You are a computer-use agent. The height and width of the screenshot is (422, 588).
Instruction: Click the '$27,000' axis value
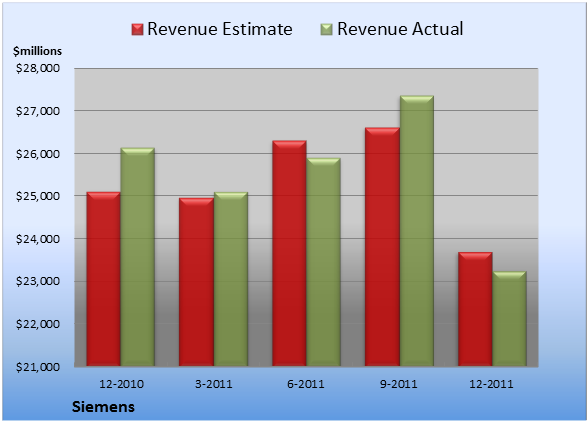pyautogui.click(x=38, y=111)
